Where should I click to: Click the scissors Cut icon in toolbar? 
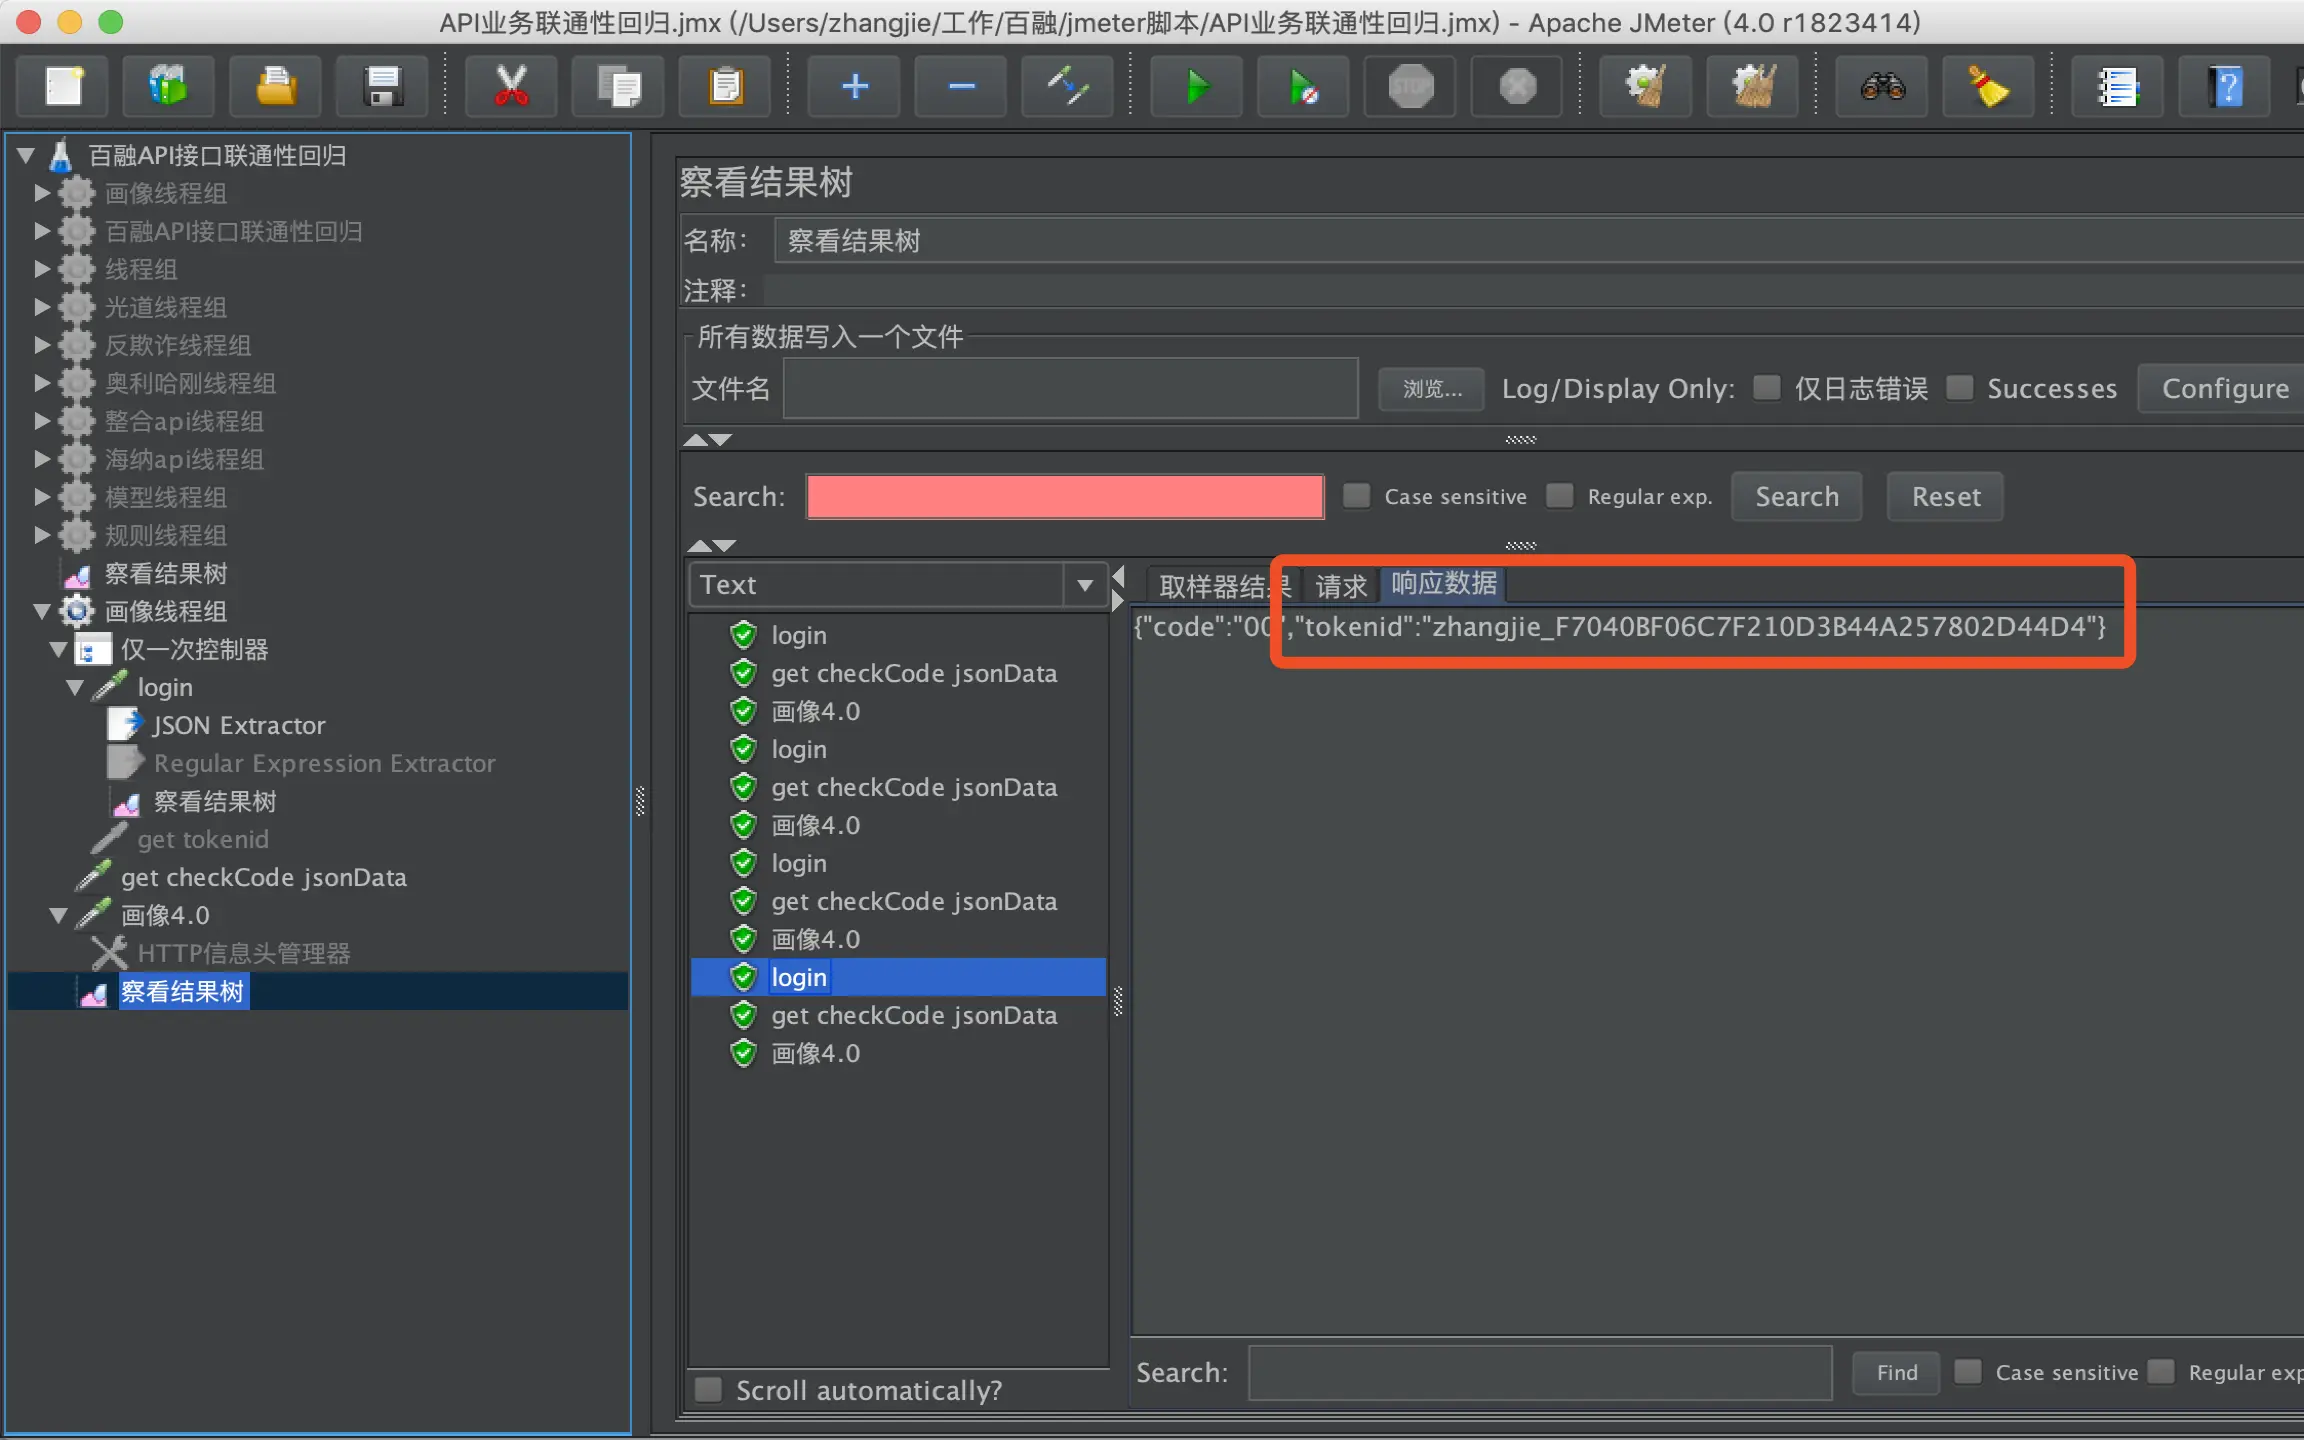point(511,87)
